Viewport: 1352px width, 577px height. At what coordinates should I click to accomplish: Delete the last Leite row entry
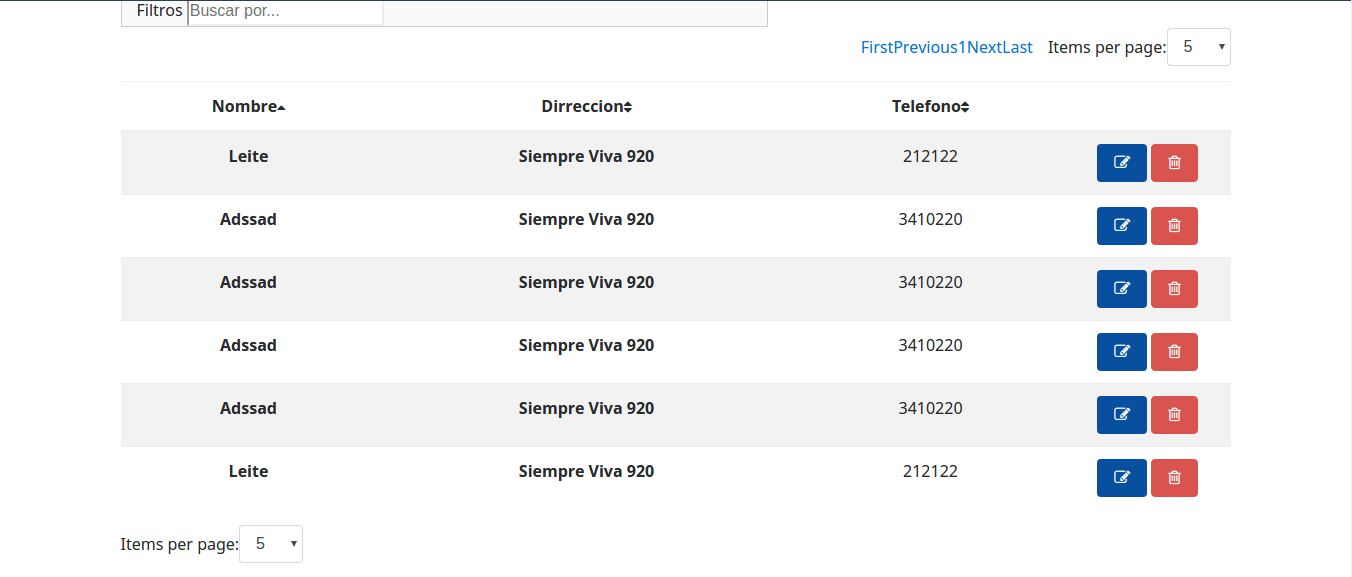click(1174, 478)
